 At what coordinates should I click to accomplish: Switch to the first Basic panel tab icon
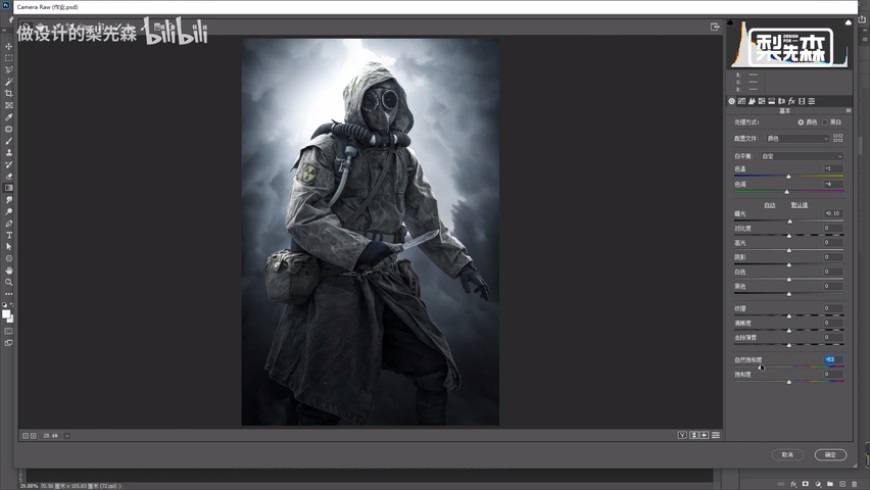point(732,101)
